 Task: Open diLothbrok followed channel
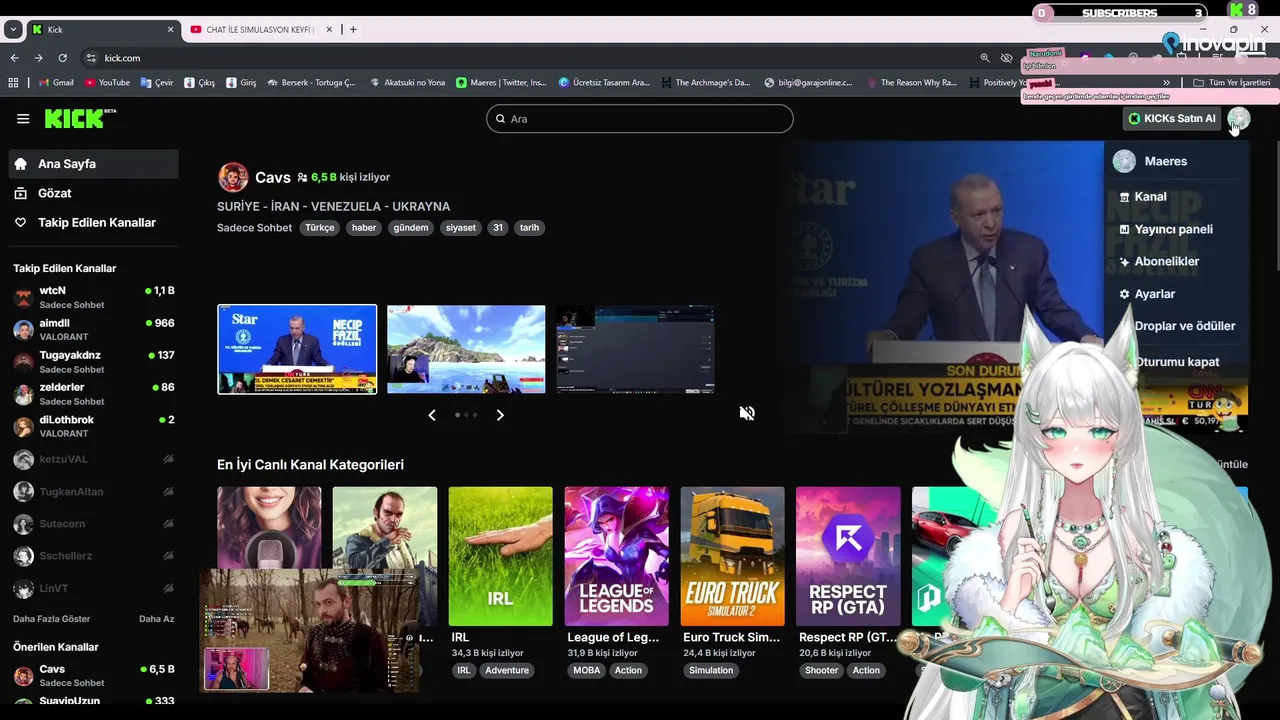point(94,426)
